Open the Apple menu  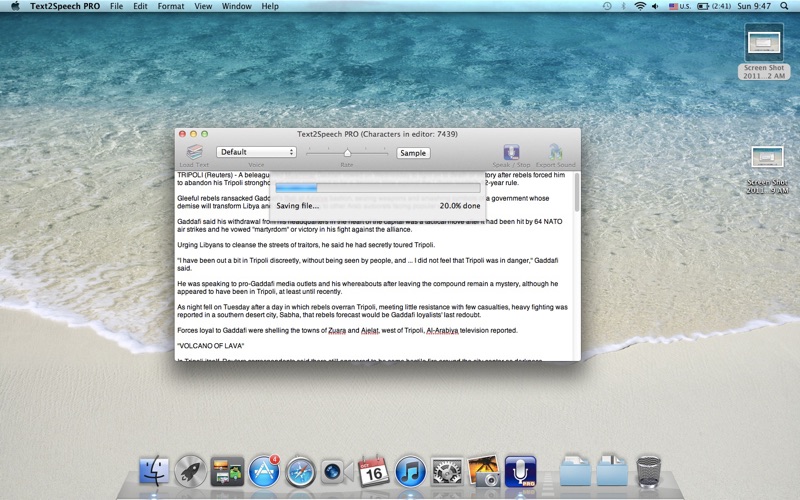coord(15,6)
